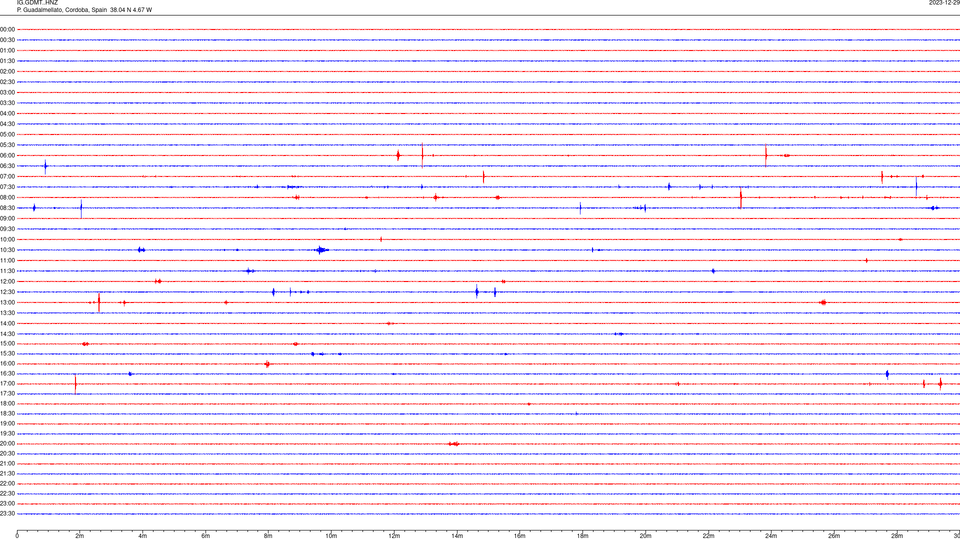Click the 12:00 row time label
Viewport: 960px width, 540px height.
(7, 282)
